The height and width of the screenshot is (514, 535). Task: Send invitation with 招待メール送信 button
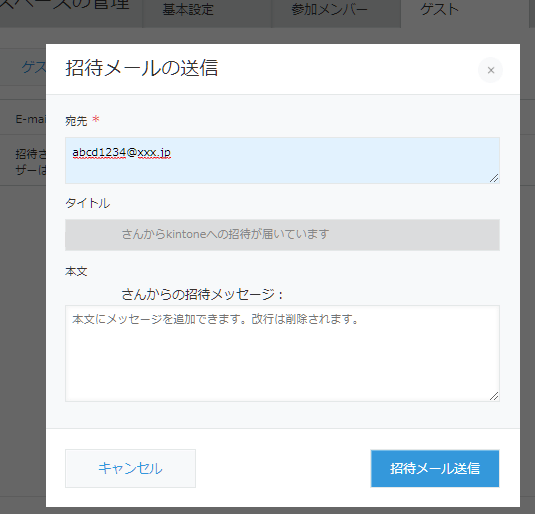tap(435, 468)
